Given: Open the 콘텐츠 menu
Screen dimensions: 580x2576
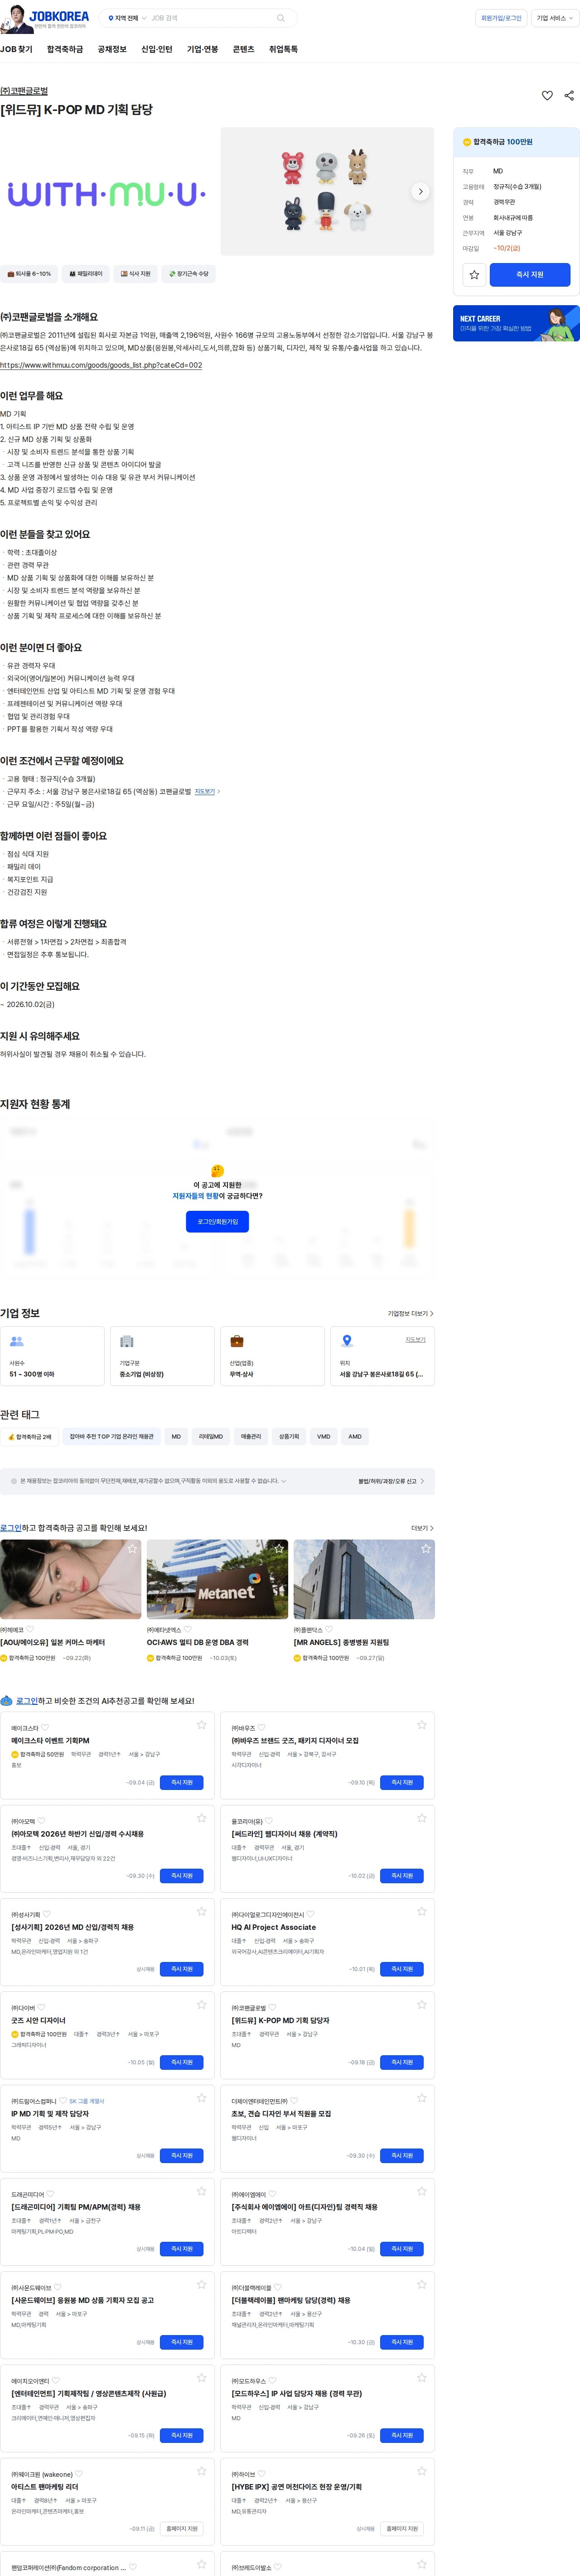Looking at the screenshot, I should click(243, 49).
